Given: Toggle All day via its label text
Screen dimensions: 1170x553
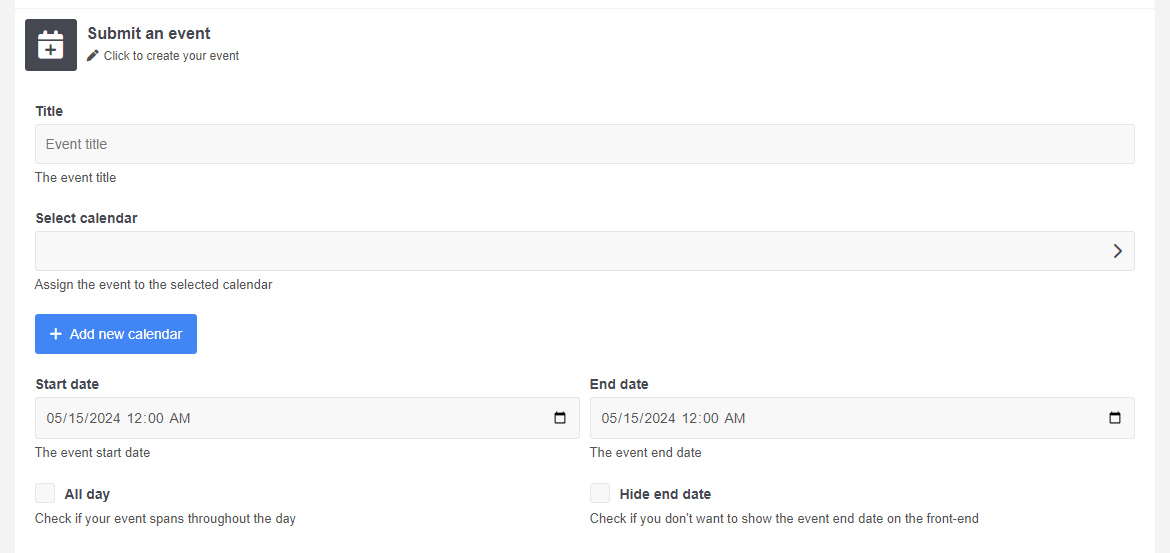Looking at the screenshot, I should [87, 494].
